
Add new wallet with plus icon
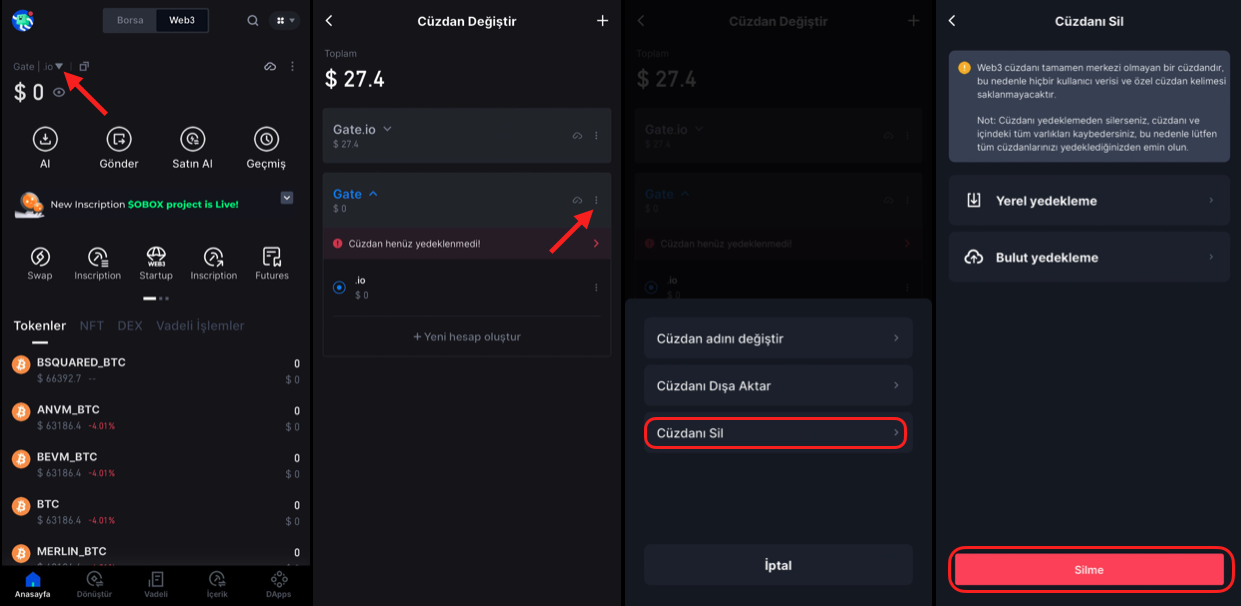click(602, 21)
